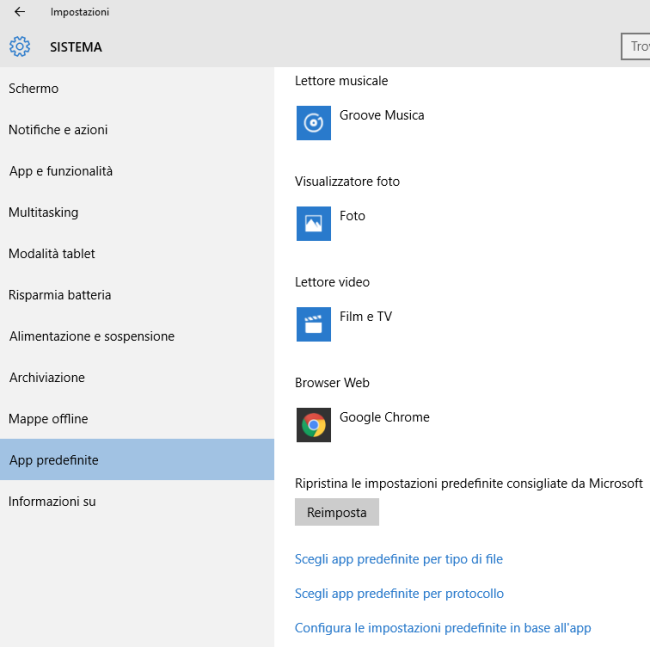This screenshot has height=647, width=650.
Task: Open Risparmia batteria settings
Action: (60, 295)
